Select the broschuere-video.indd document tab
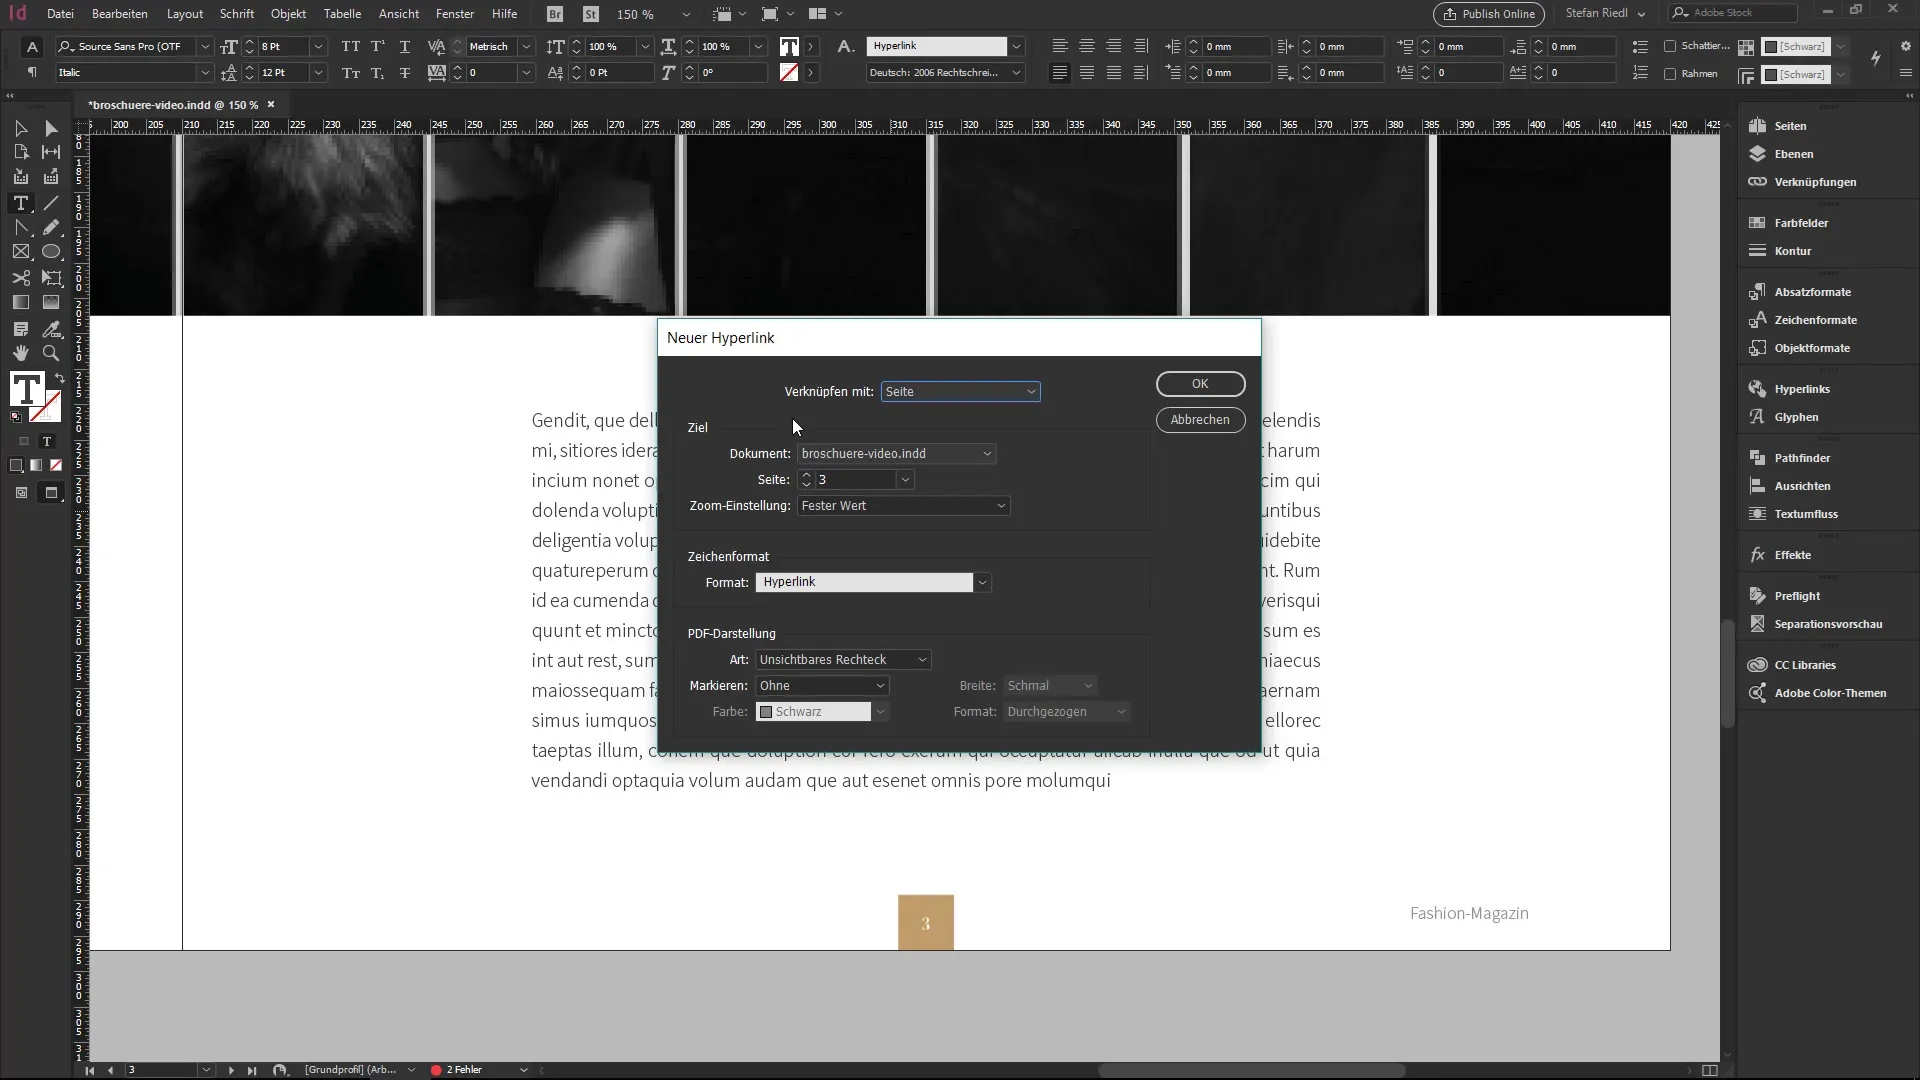The width and height of the screenshot is (1920, 1080). [173, 104]
